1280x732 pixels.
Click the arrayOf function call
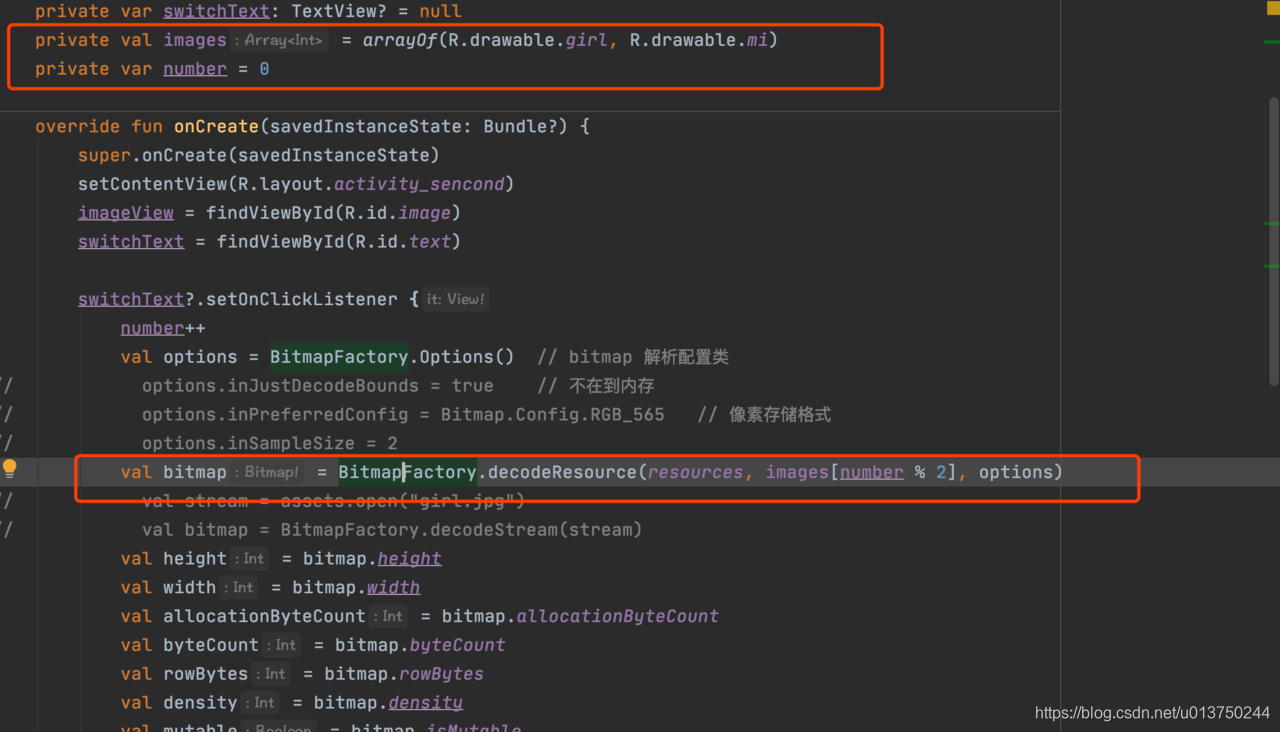[x=400, y=40]
